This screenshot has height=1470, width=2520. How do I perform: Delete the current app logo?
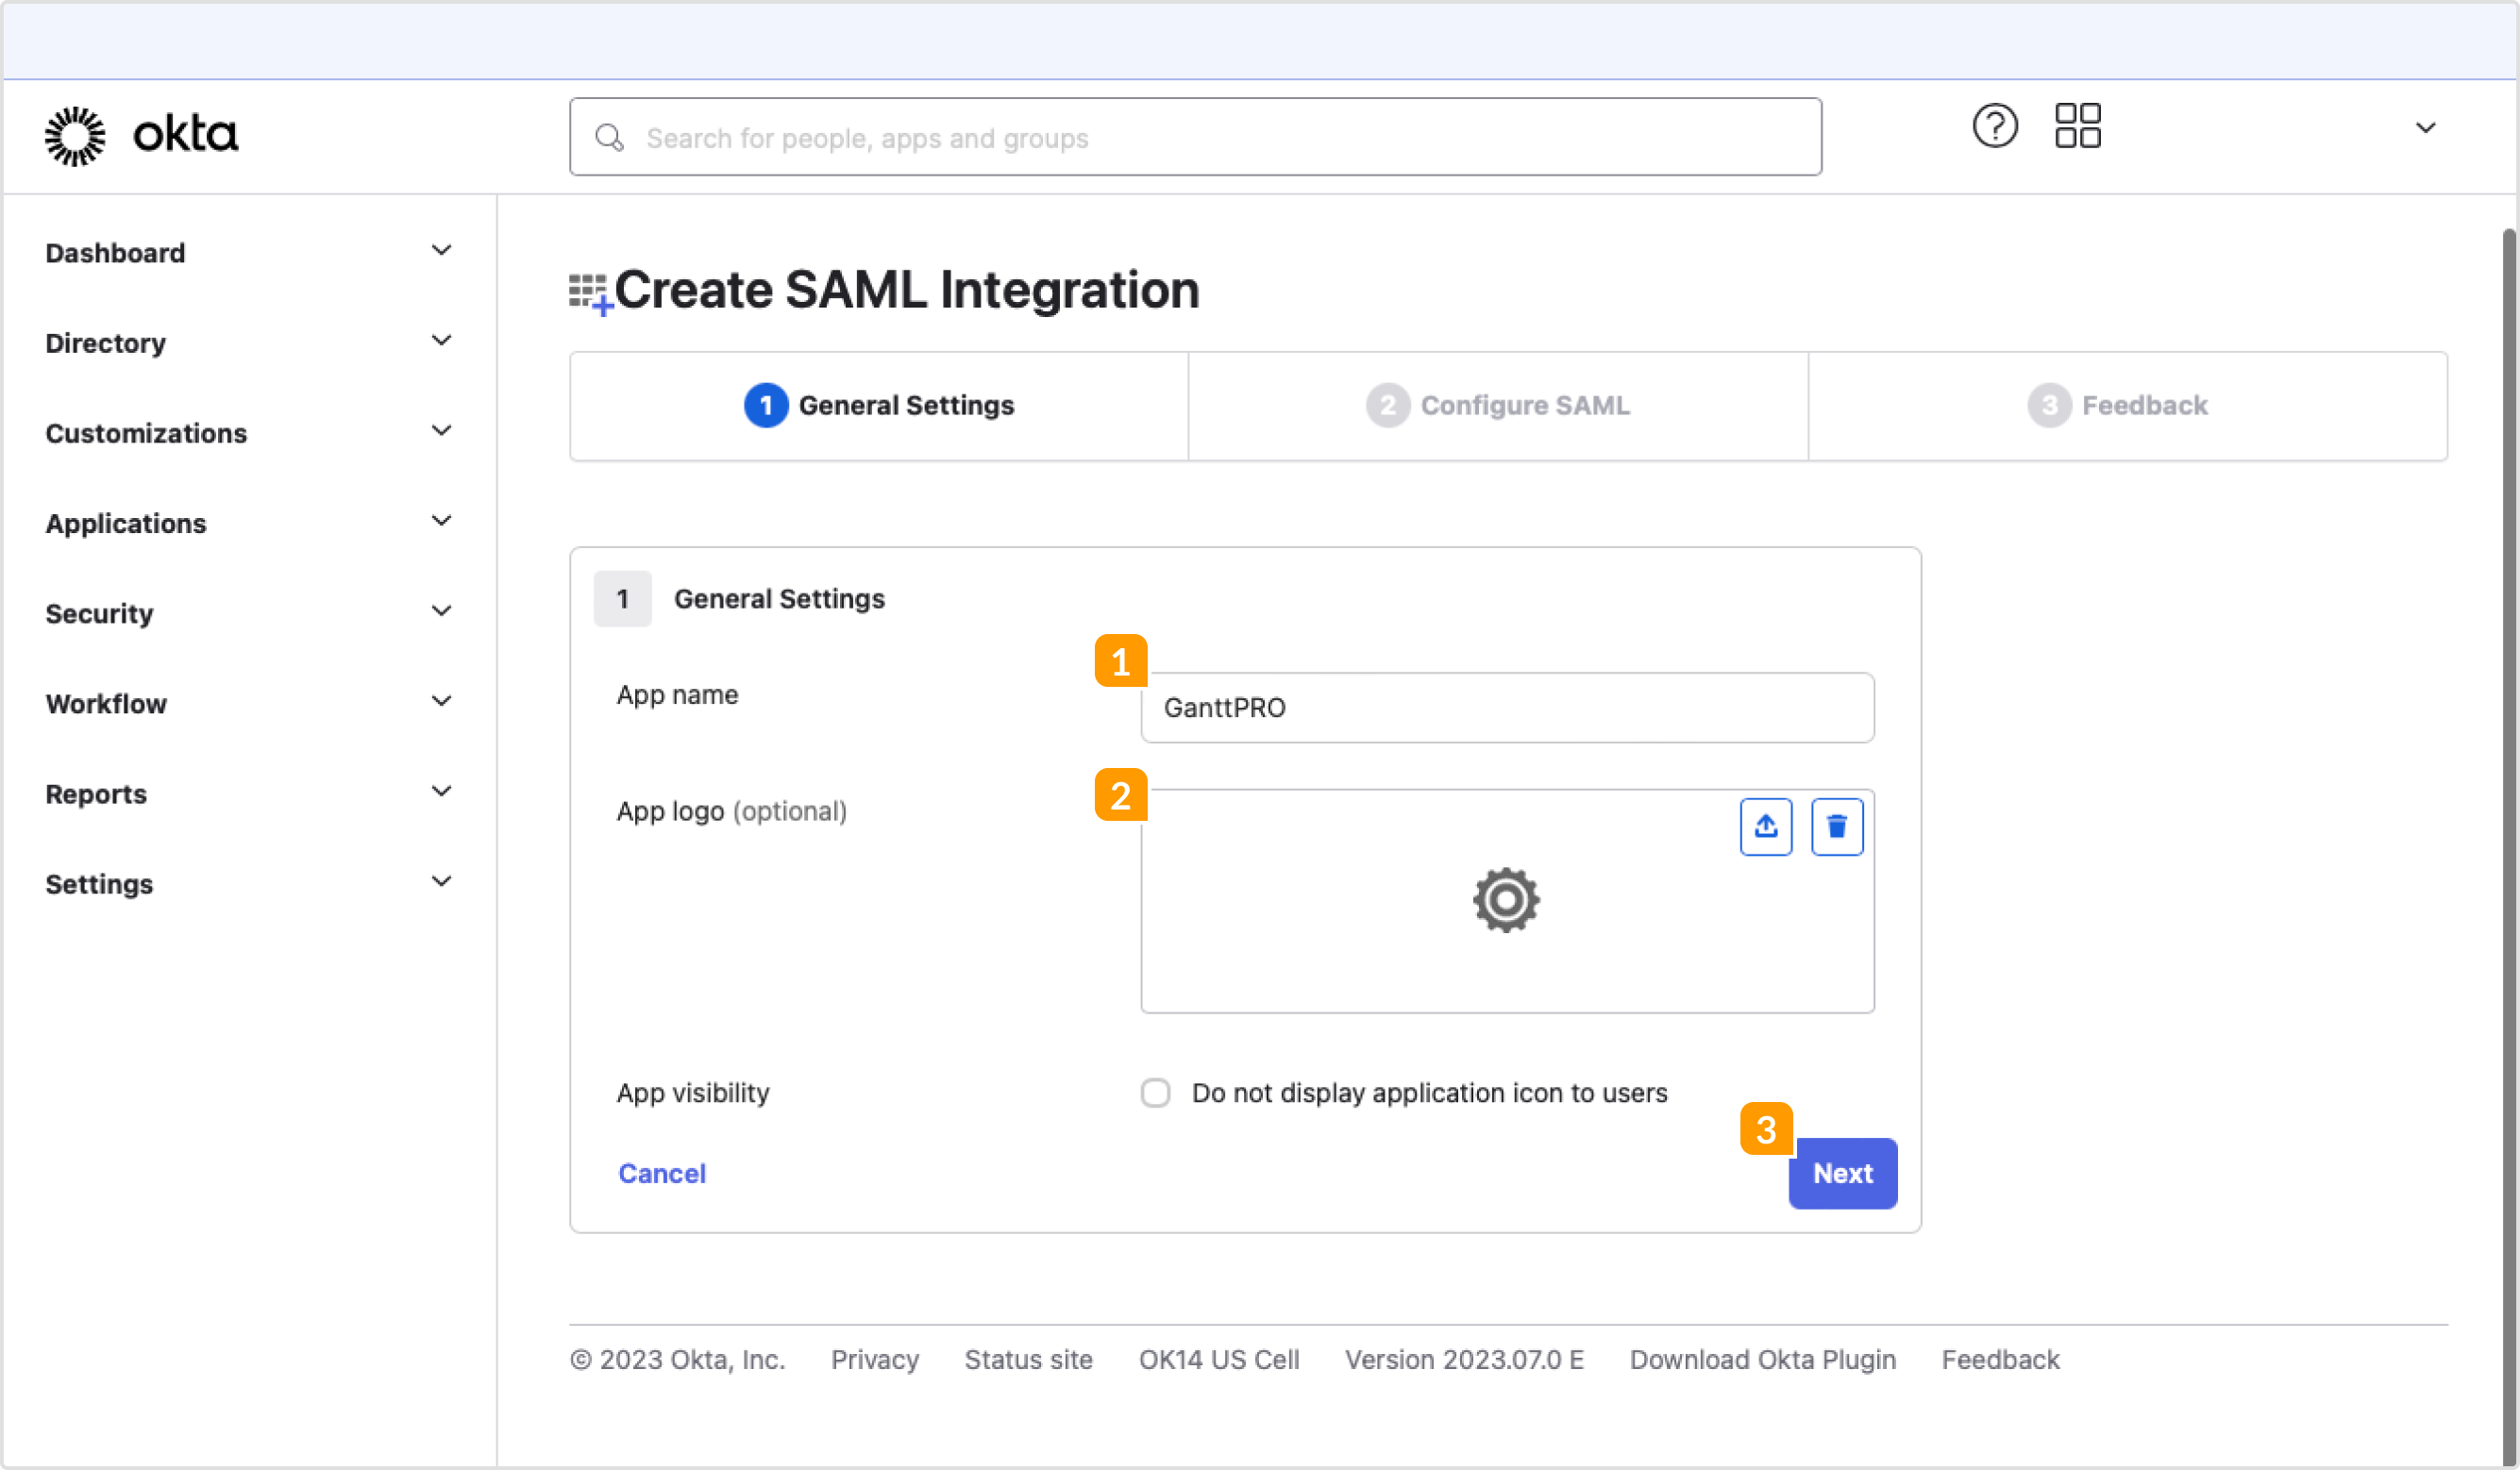point(1836,826)
